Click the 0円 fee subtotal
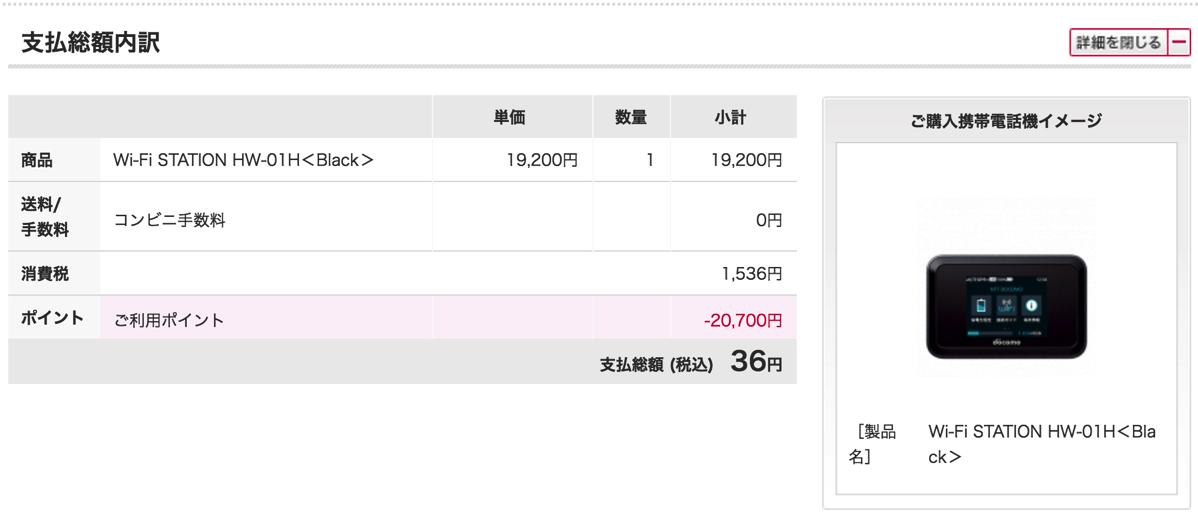 pyautogui.click(x=768, y=220)
